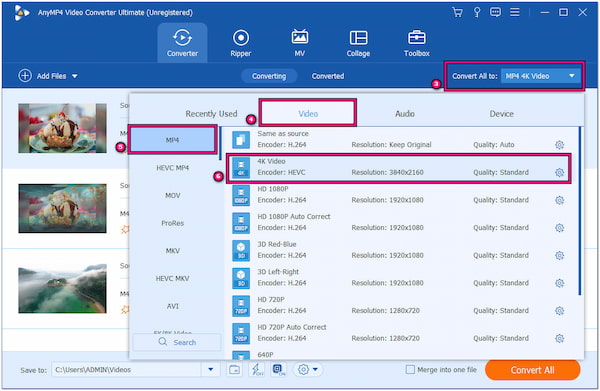
Task: Expand the Save to path dropdown
Action: (x=210, y=370)
